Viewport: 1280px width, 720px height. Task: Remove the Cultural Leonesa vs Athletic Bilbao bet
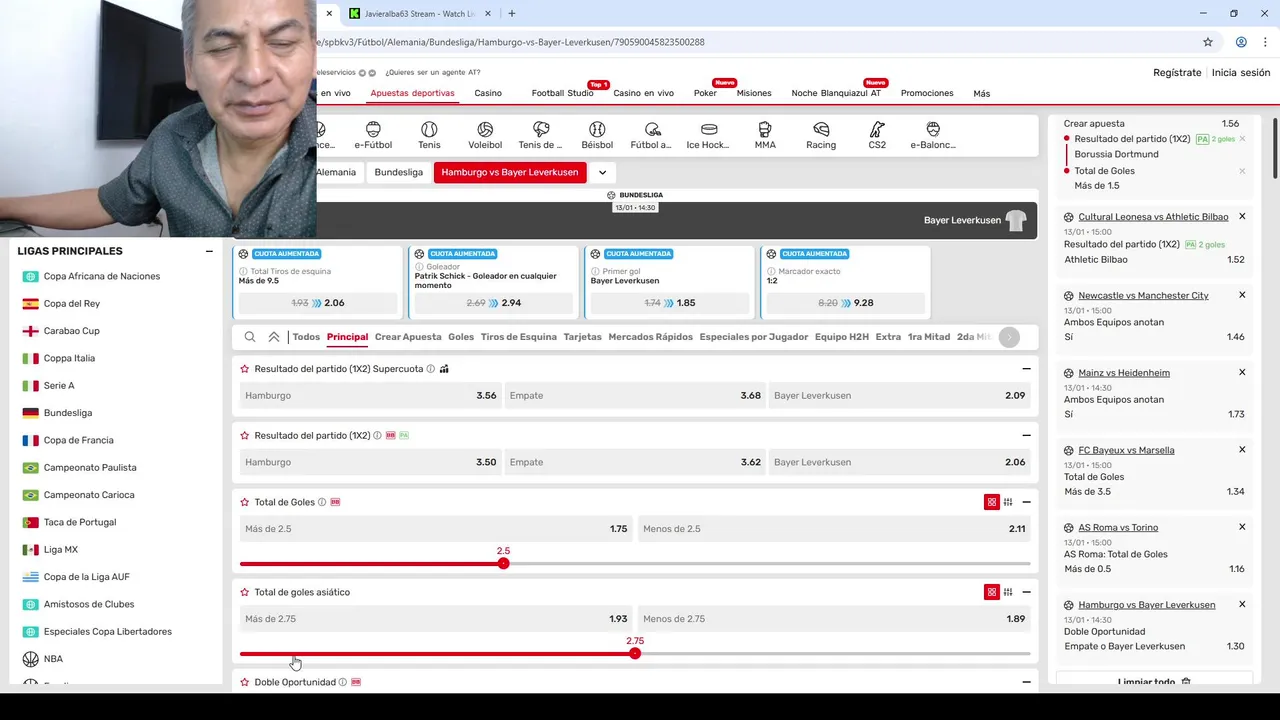[x=1242, y=217]
